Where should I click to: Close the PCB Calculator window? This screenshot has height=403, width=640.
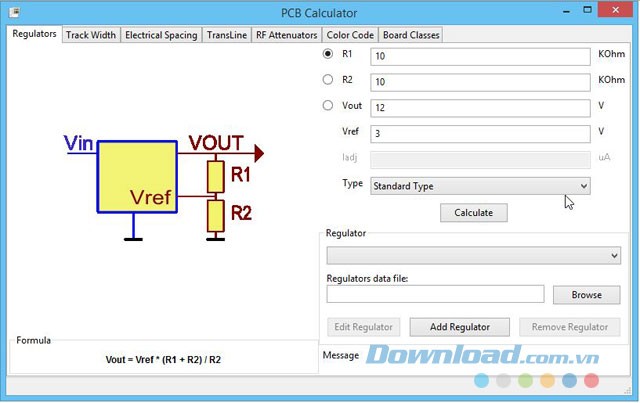pos(616,10)
